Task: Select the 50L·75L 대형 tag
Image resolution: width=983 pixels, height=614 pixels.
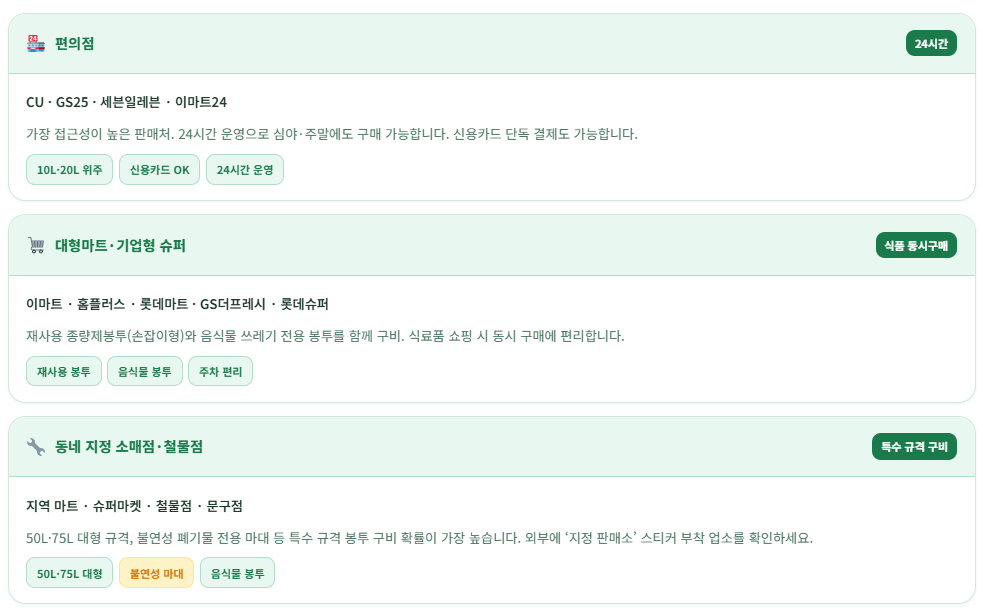Action: pos(69,573)
